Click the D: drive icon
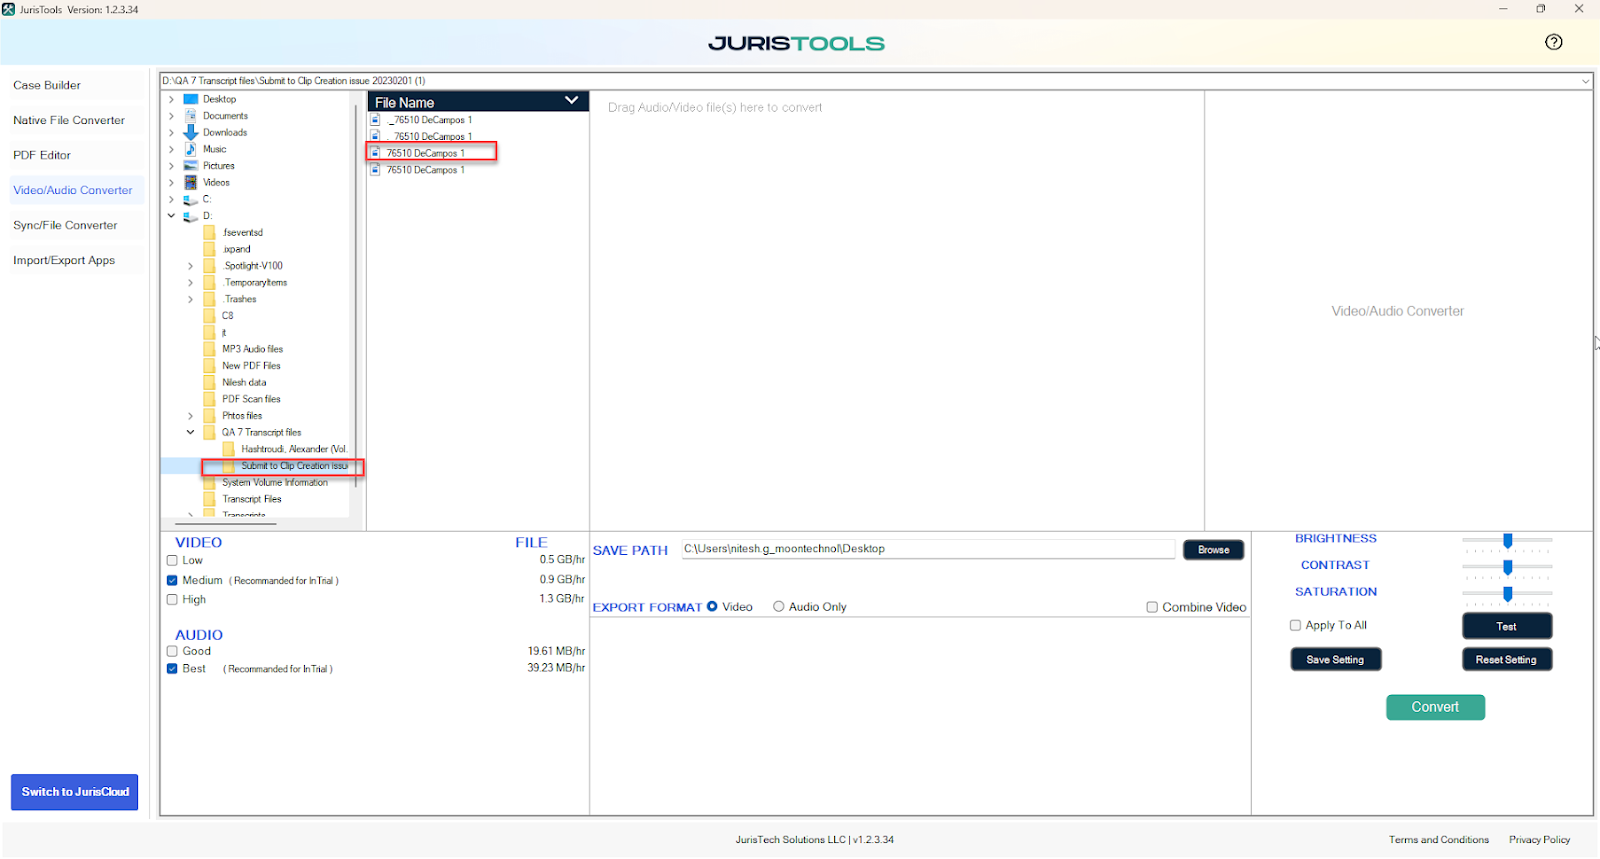Screen dimensions: 1600x859 coord(191,216)
